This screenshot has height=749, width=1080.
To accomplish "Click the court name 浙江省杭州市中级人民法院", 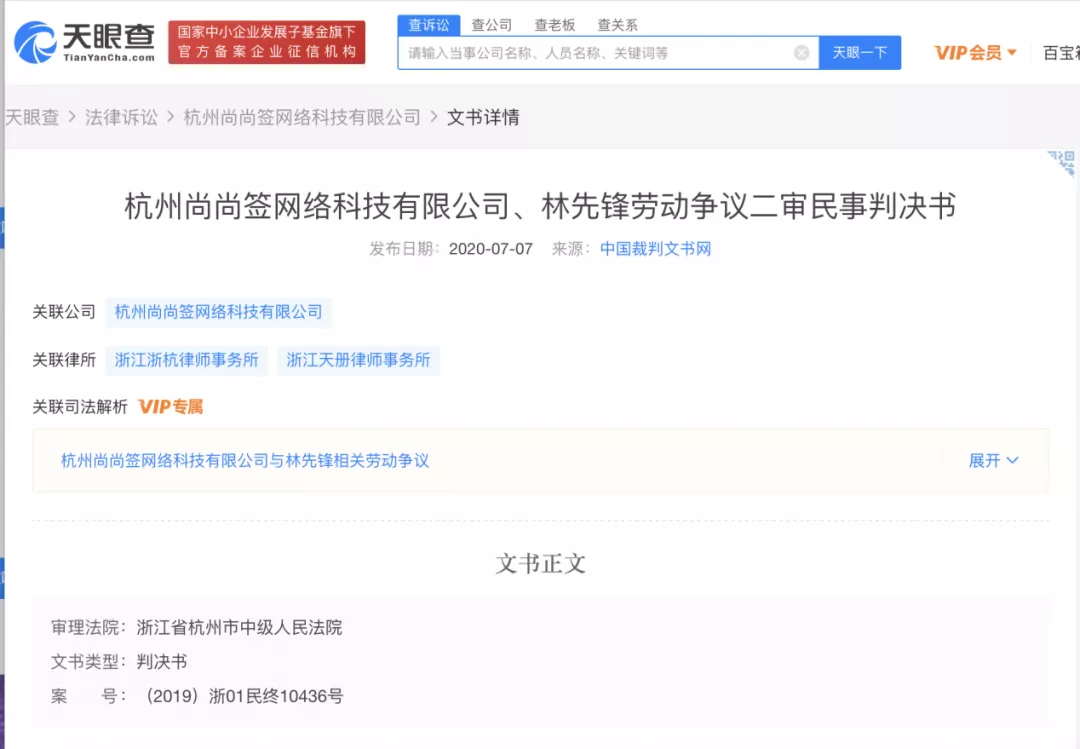I will pyautogui.click(x=239, y=627).
